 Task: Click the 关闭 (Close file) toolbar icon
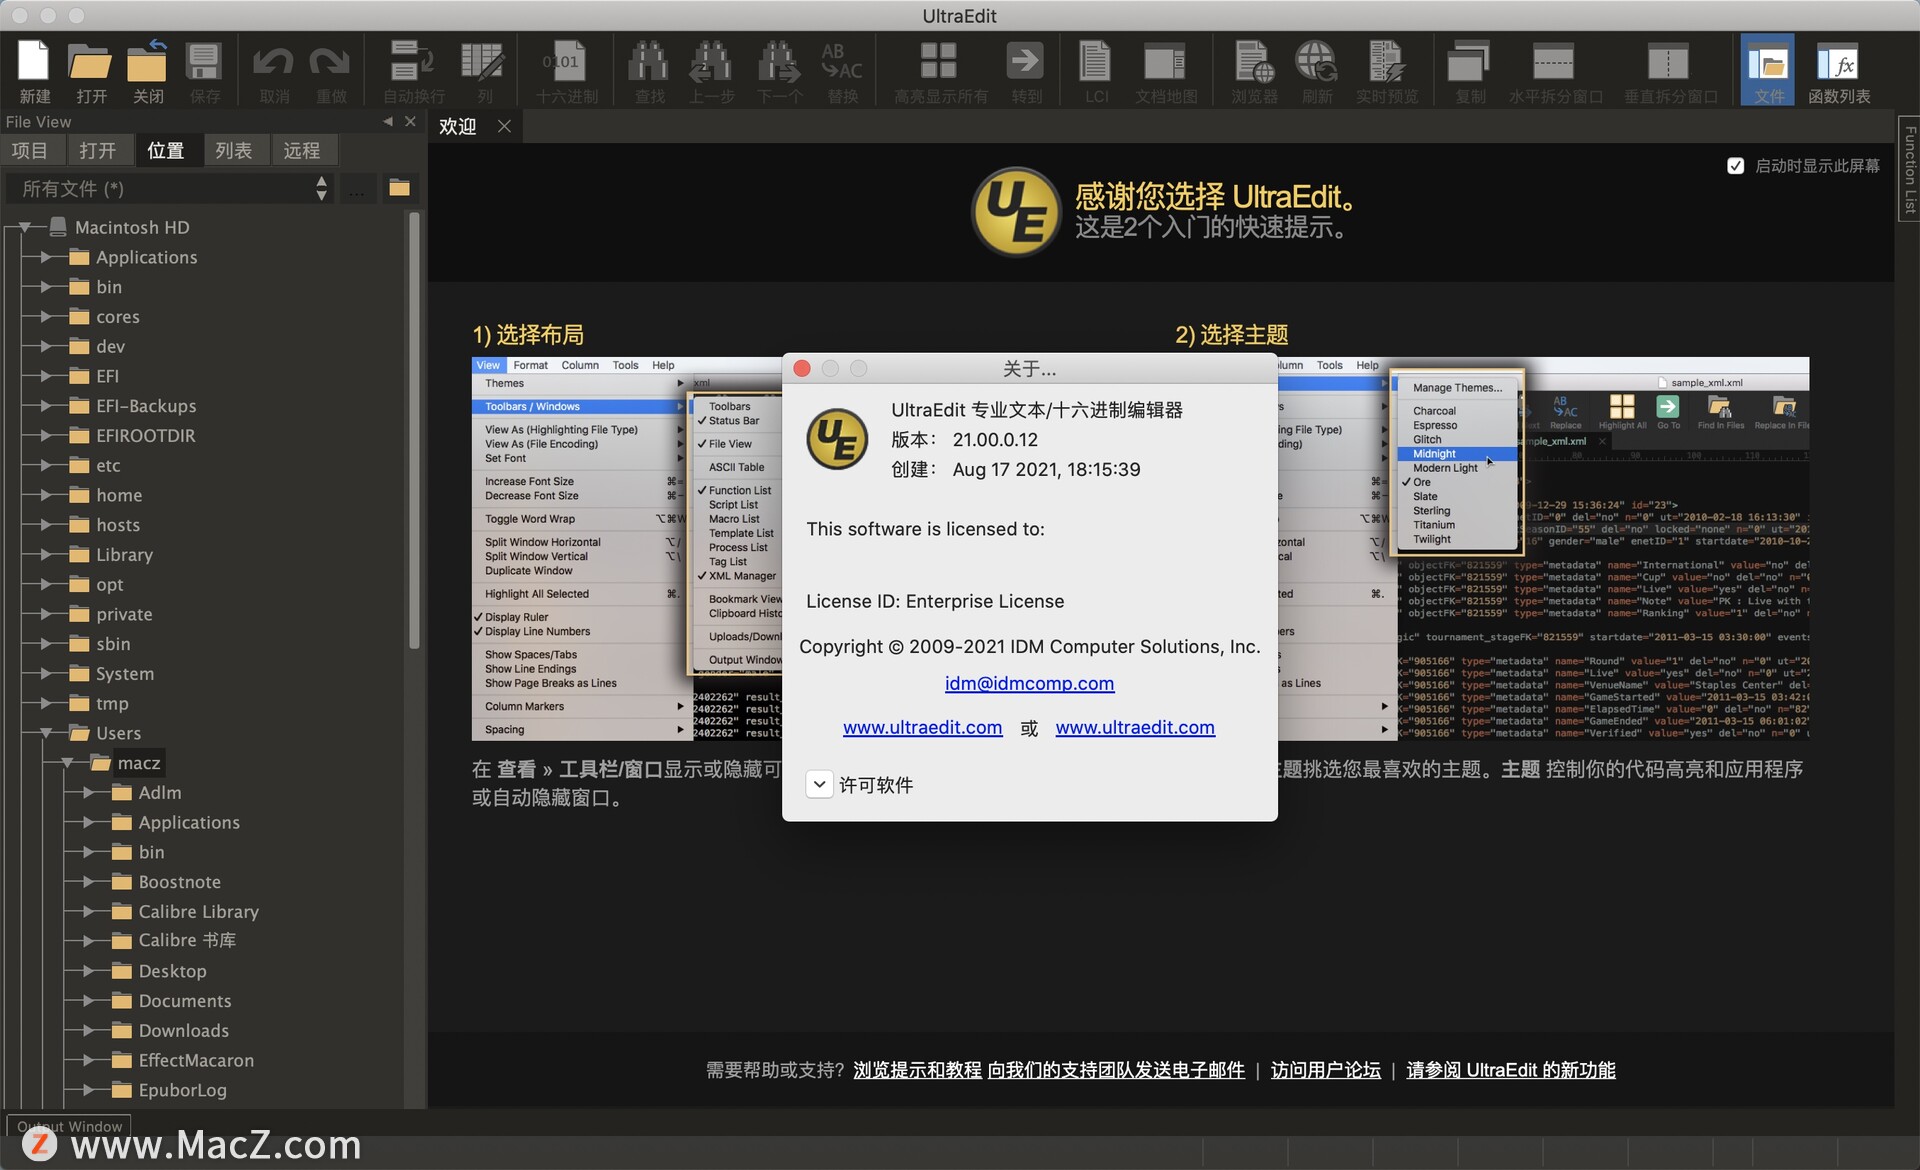pyautogui.click(x=147, y=70)
